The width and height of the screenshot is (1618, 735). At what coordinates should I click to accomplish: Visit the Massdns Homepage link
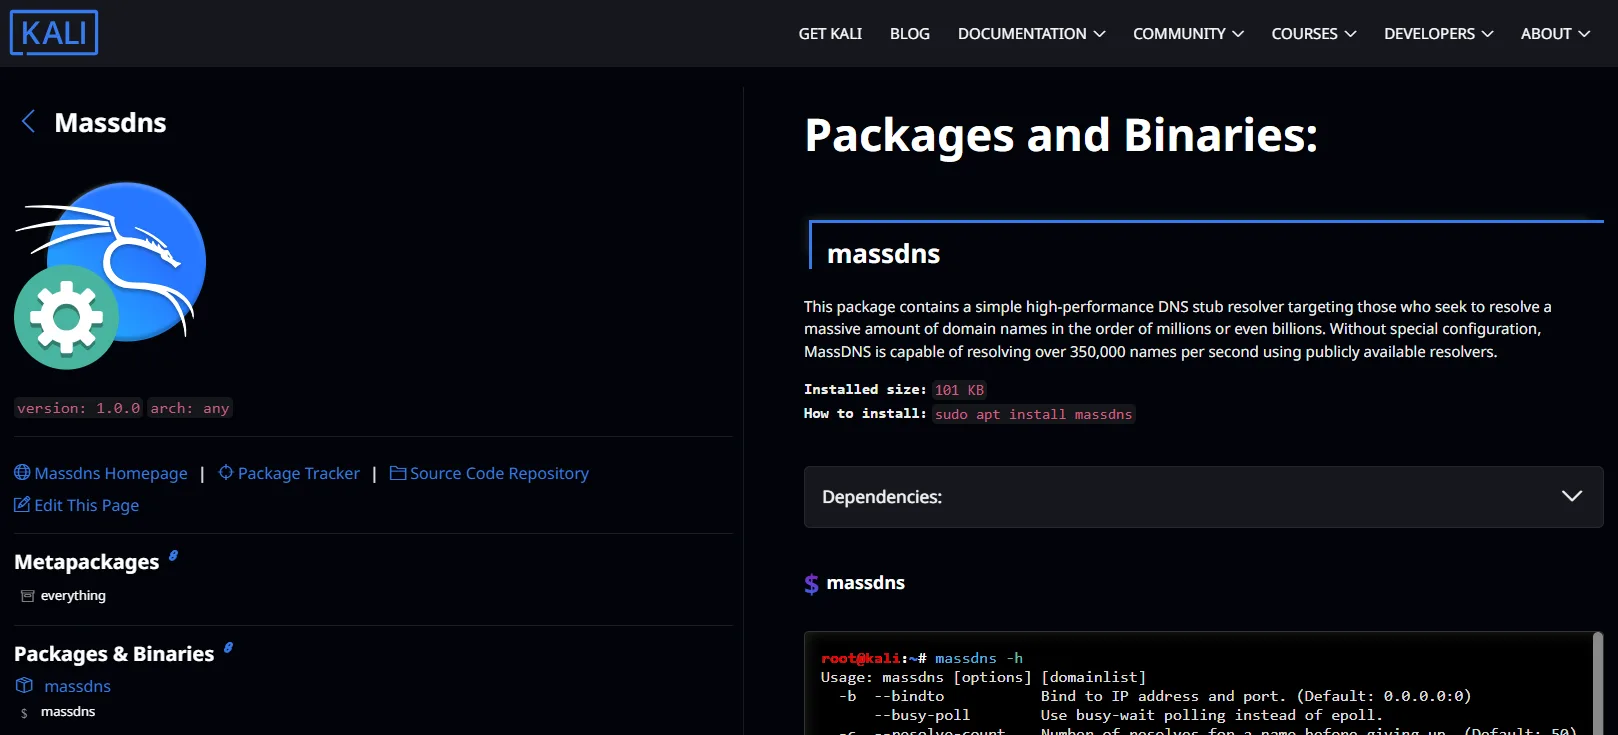pyautogui.click(x=110, y=473)
